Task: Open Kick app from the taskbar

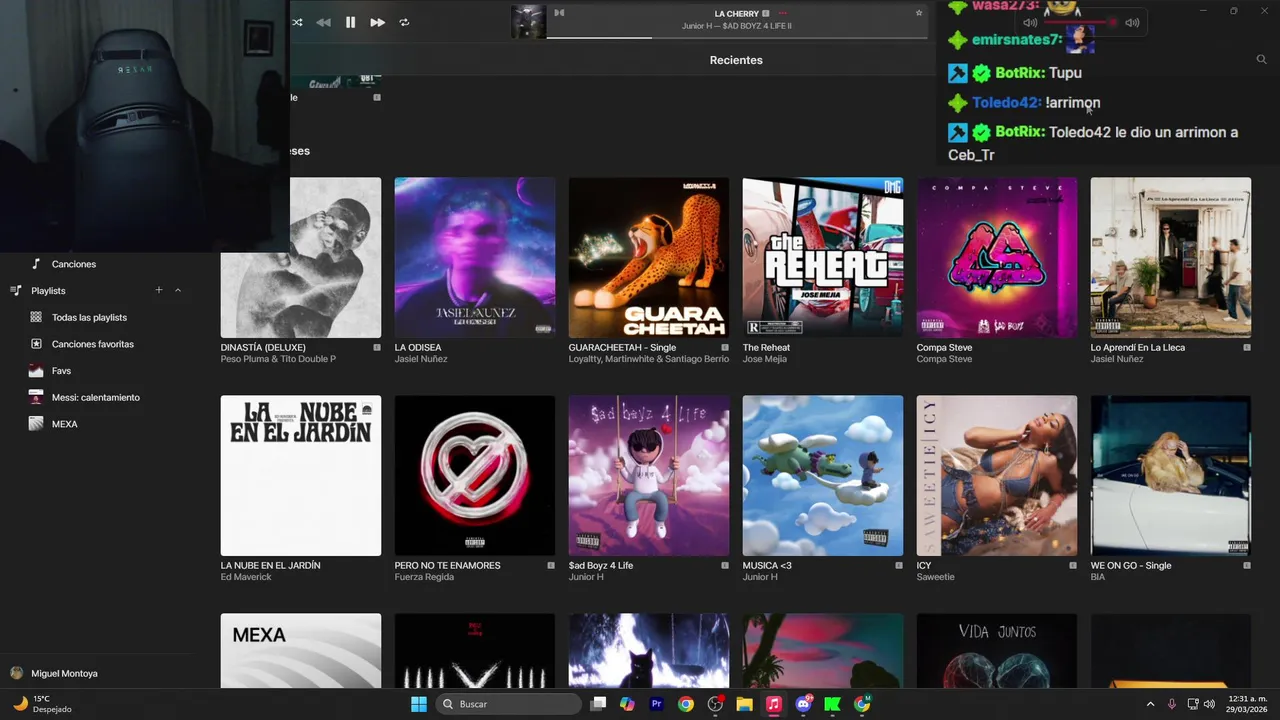Action: pos(832,704)
